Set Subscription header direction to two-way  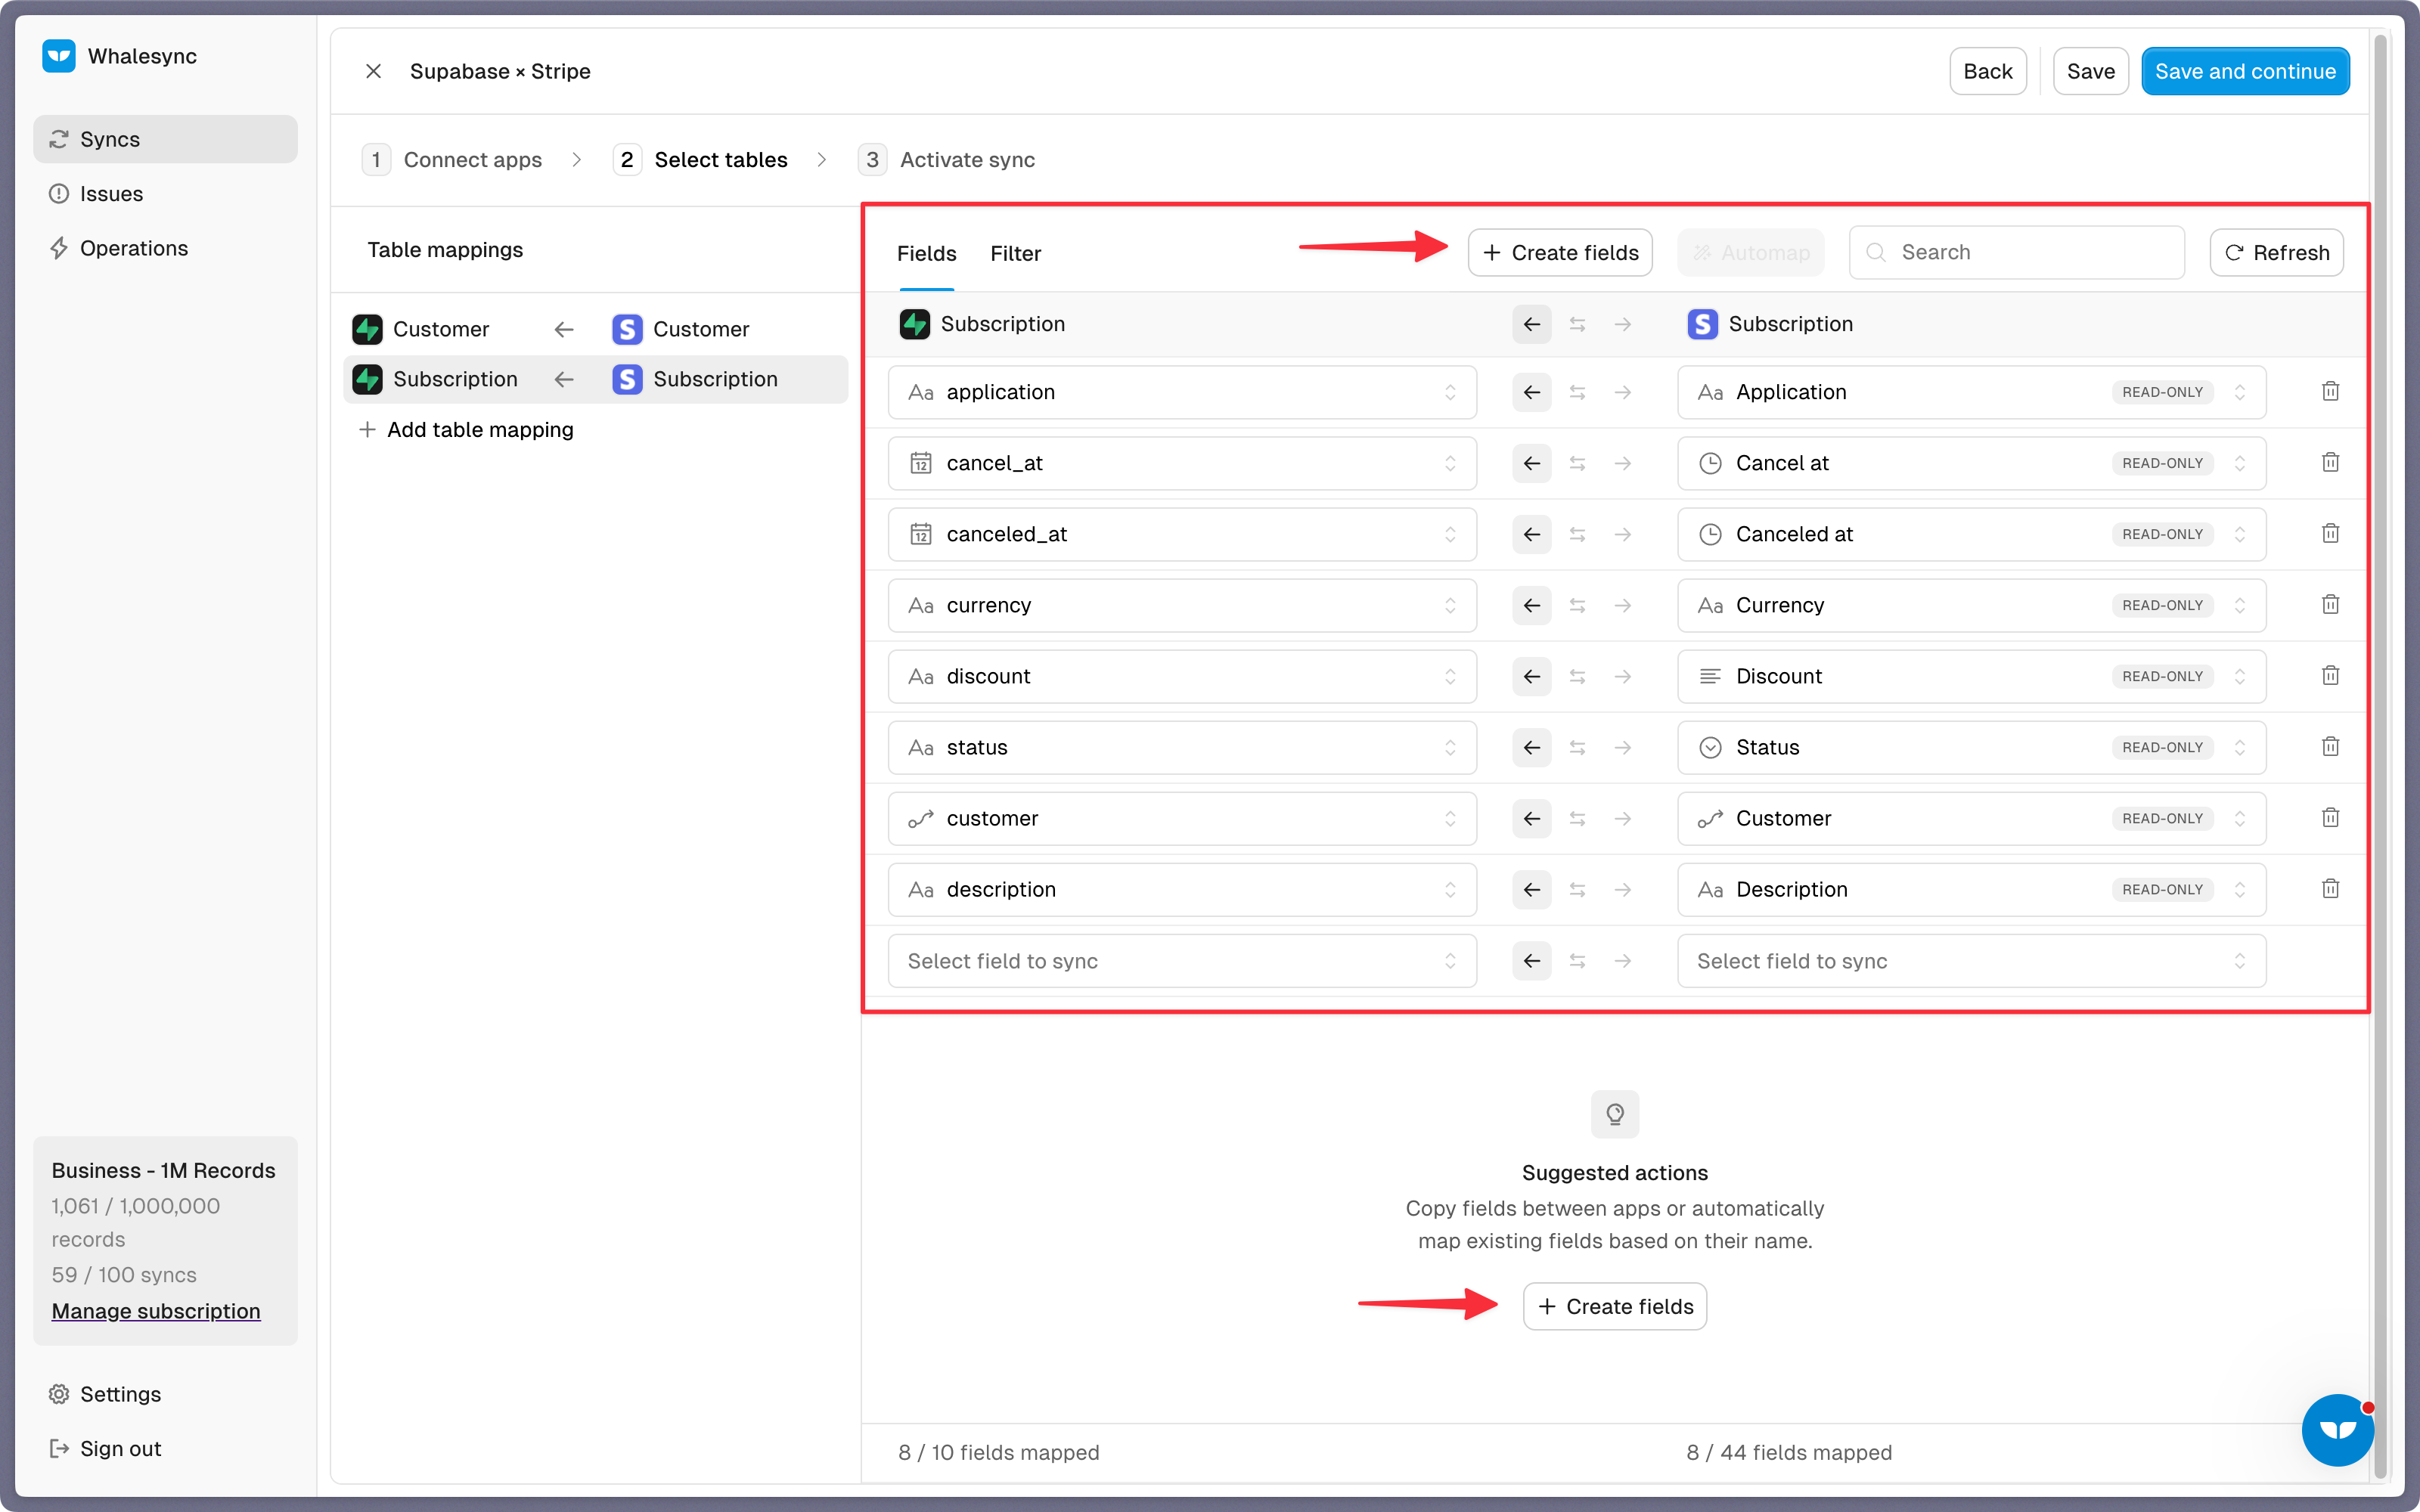[1577, 324]
